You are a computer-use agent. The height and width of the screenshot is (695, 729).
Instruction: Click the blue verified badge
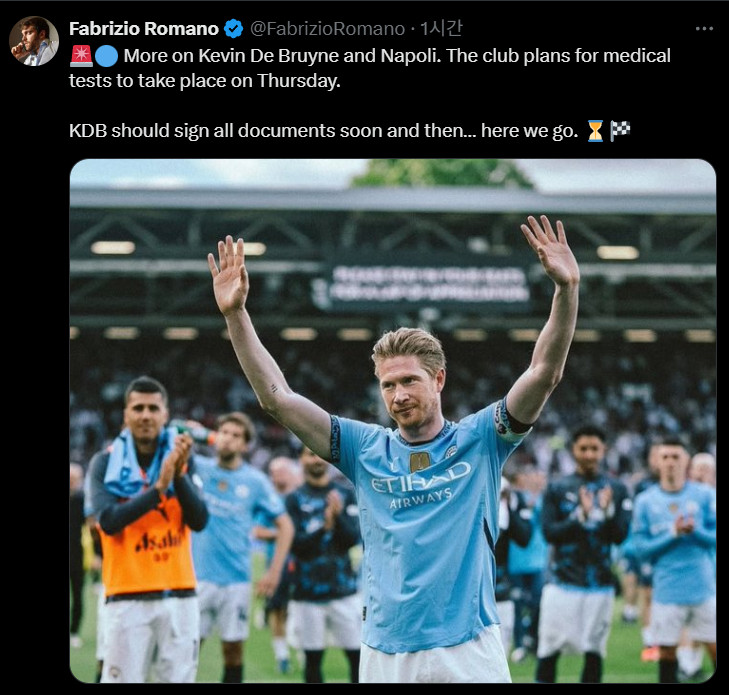(x=233, y=29)
